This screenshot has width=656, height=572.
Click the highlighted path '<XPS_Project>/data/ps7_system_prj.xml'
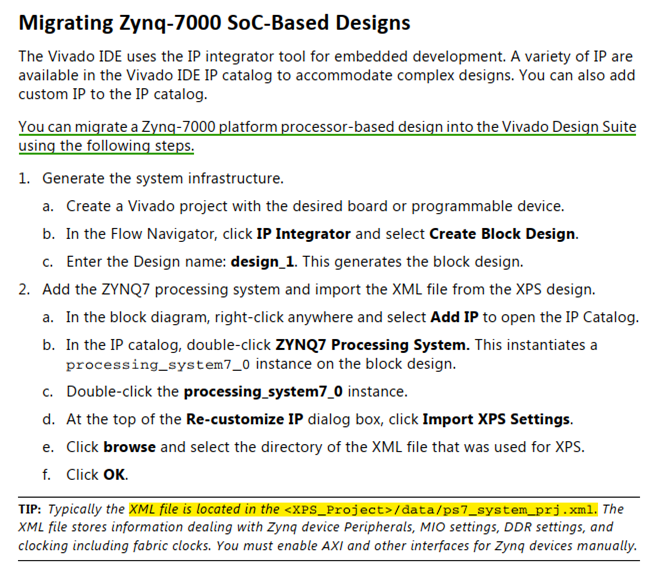click(439, 510)
